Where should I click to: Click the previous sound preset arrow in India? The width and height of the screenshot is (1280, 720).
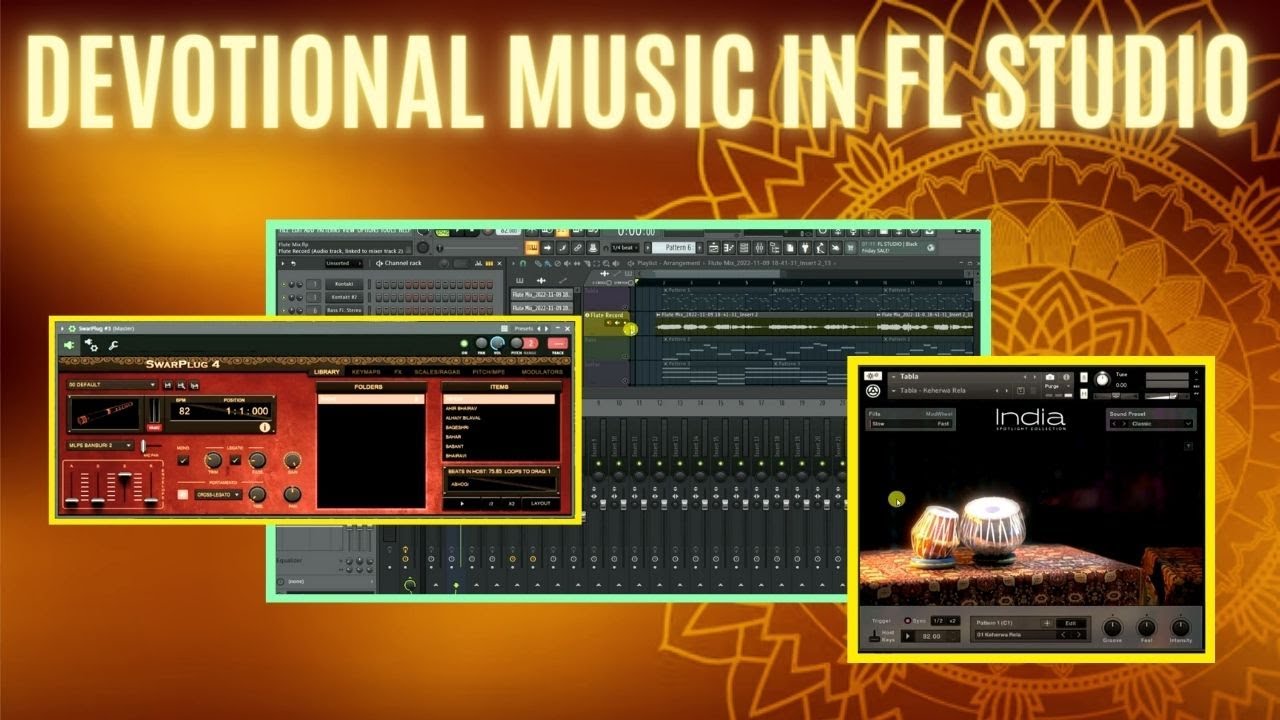[x=1116, y=423]
